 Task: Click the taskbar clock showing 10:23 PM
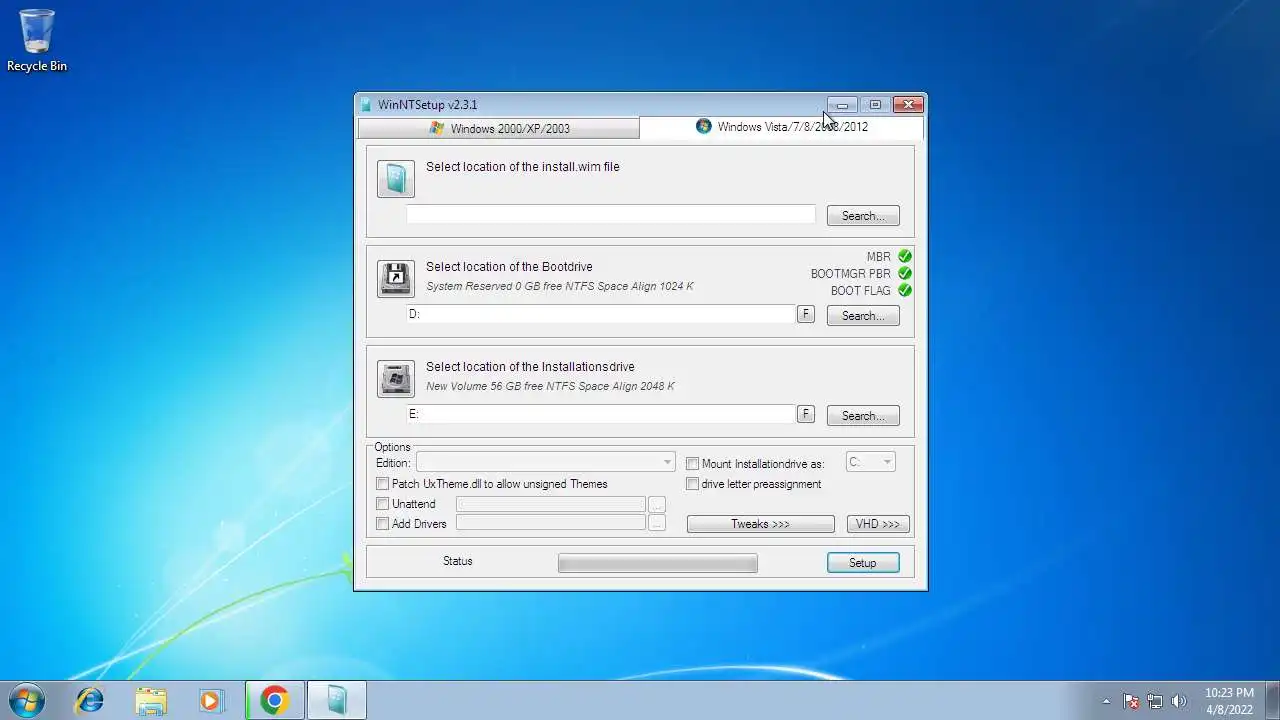[1229, 701]
